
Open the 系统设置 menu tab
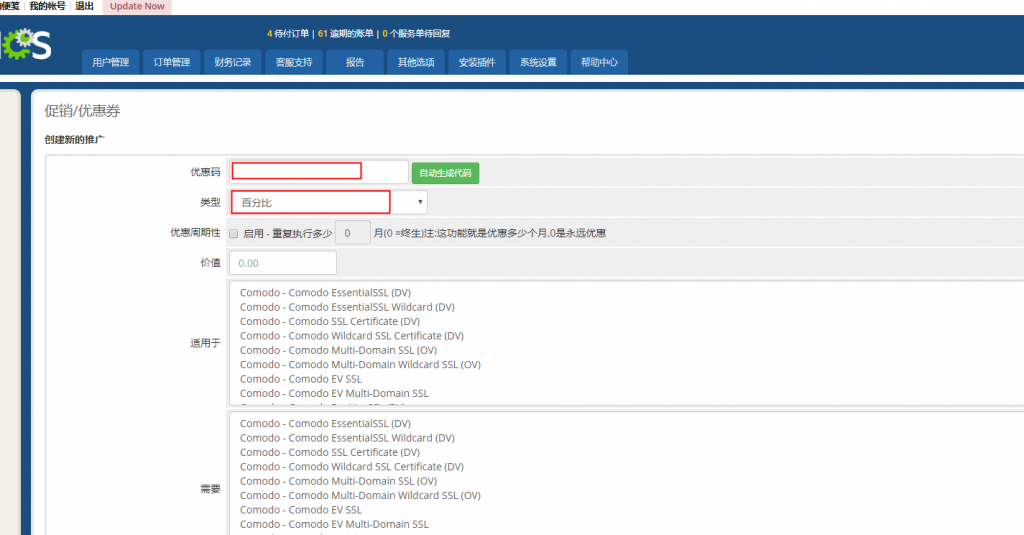[x=538, y=62]
